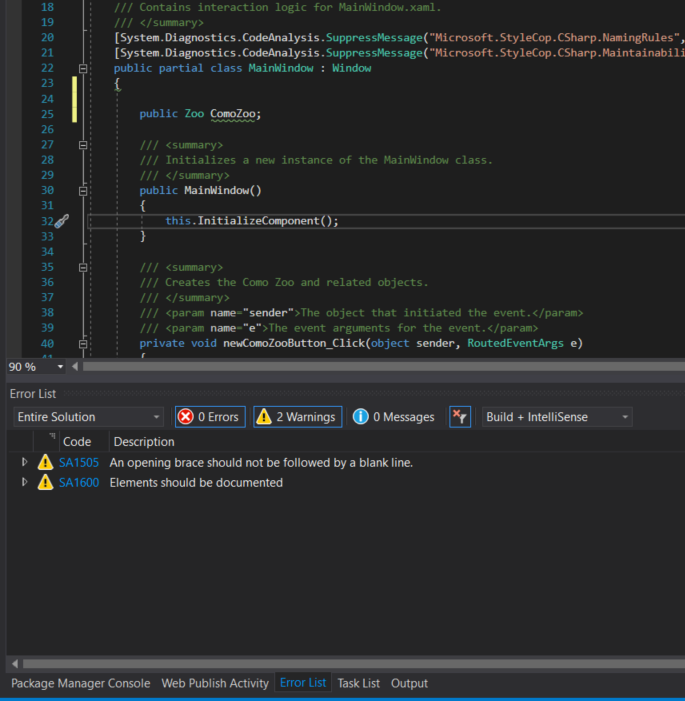This screenshot has height=701, width=685.
Task: Click 'An opening brace should not be followed' description
Action: pyautogui.click(x=261, y=462)
